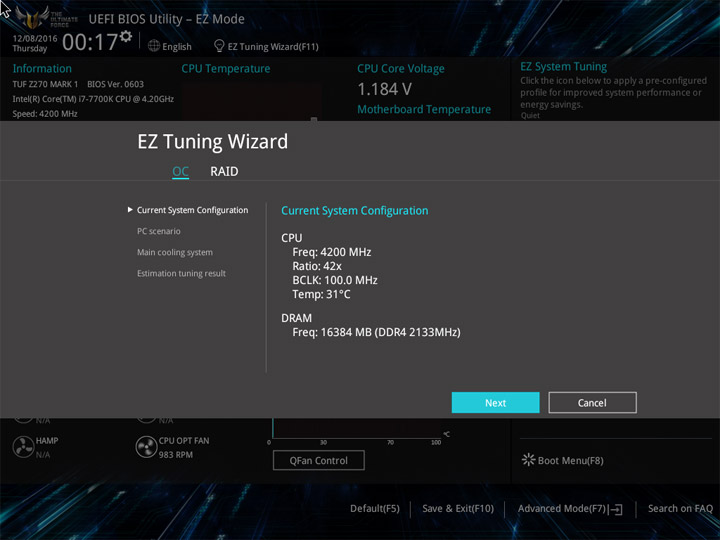Click the Speed: 4200 MHz text

45,113
